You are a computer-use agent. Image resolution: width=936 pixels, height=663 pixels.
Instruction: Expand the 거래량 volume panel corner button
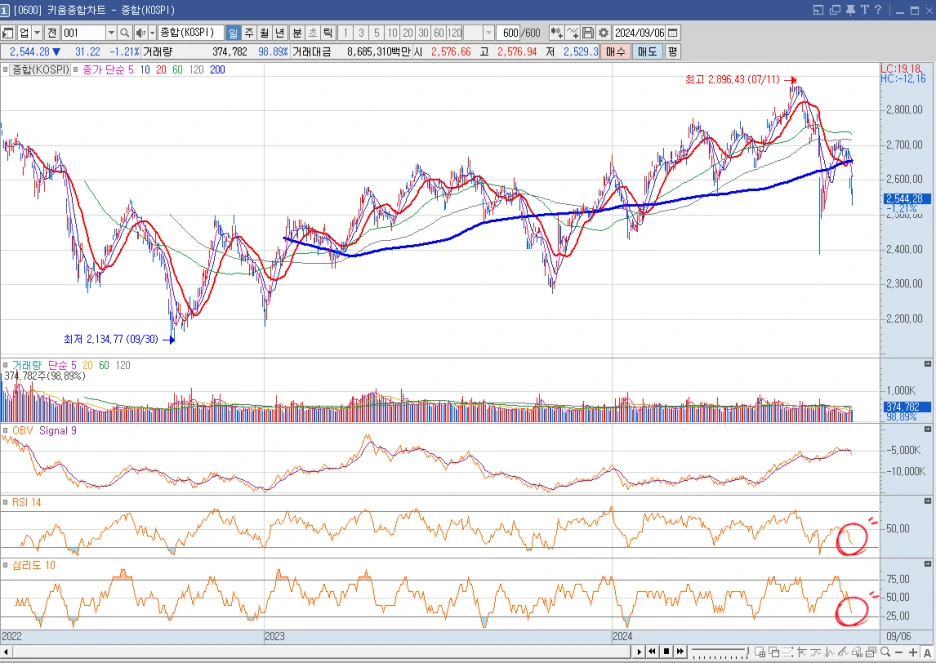coord(928,364)
